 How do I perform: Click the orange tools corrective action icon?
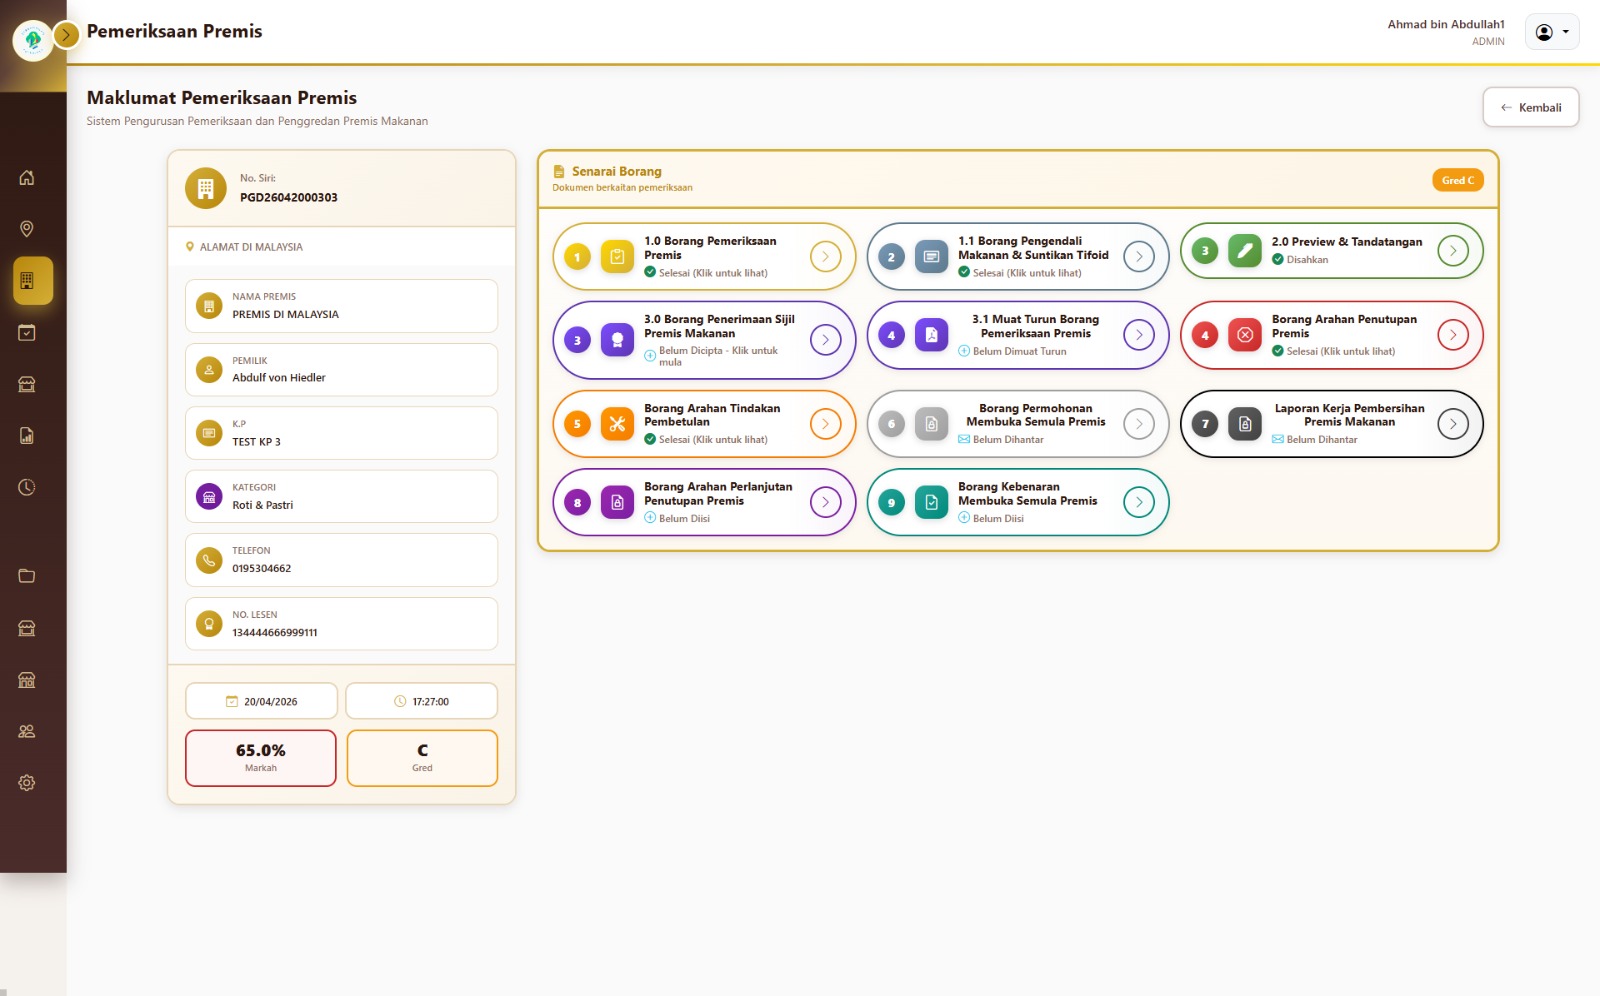pyautogui.click(x=617, y=424)
